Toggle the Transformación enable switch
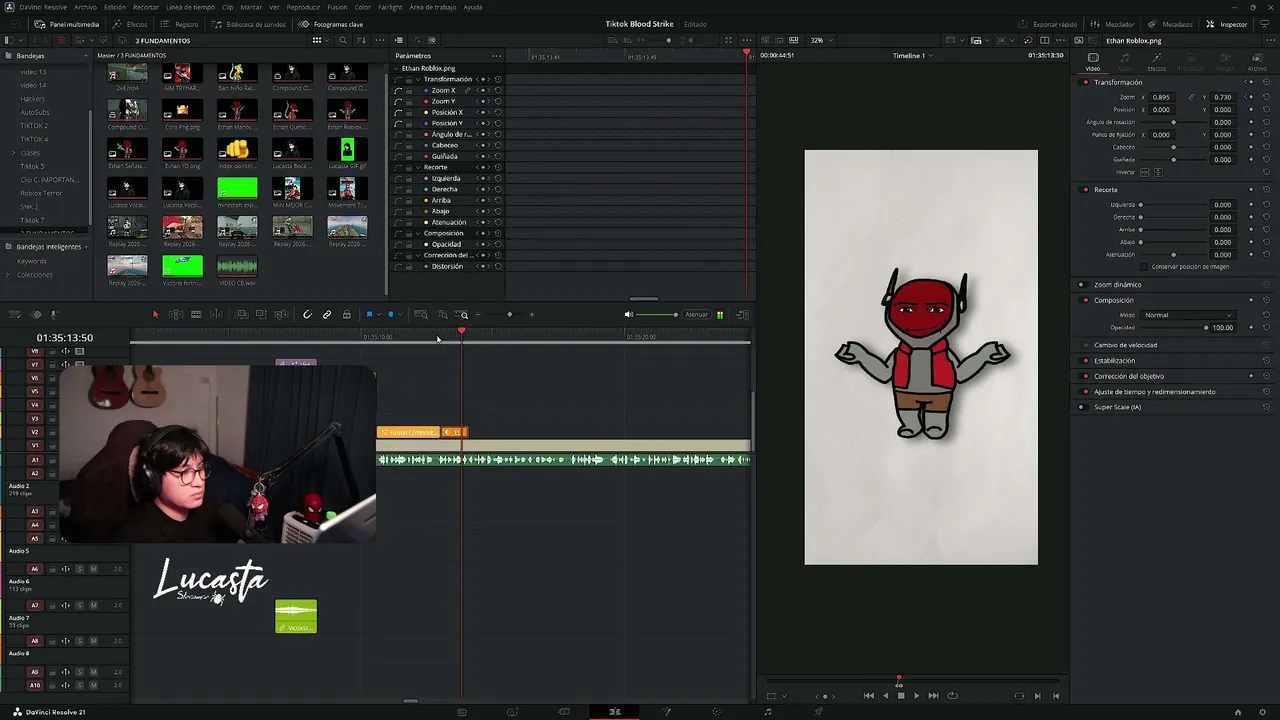The height and width of the screenshot is (720, 1280). pyautogui.click(x=1085, y=82)
